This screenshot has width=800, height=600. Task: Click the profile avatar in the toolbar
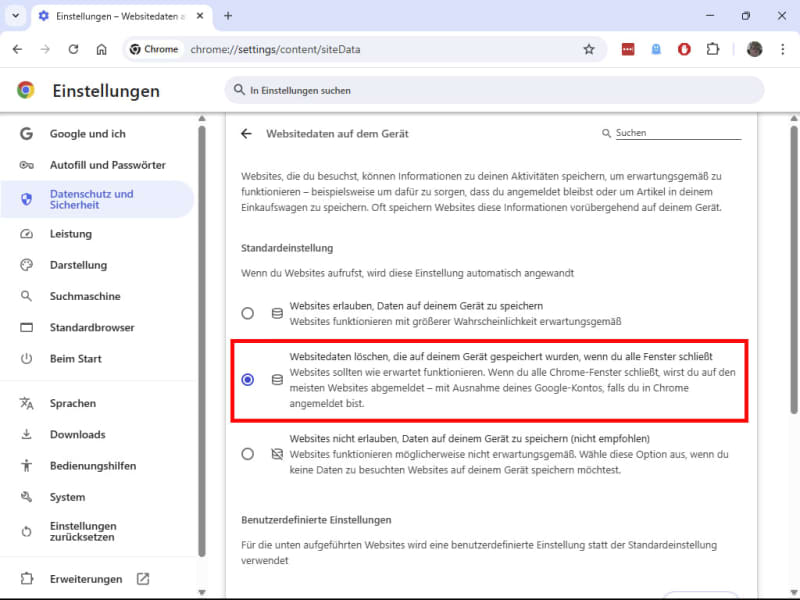[x=754, y=49]
